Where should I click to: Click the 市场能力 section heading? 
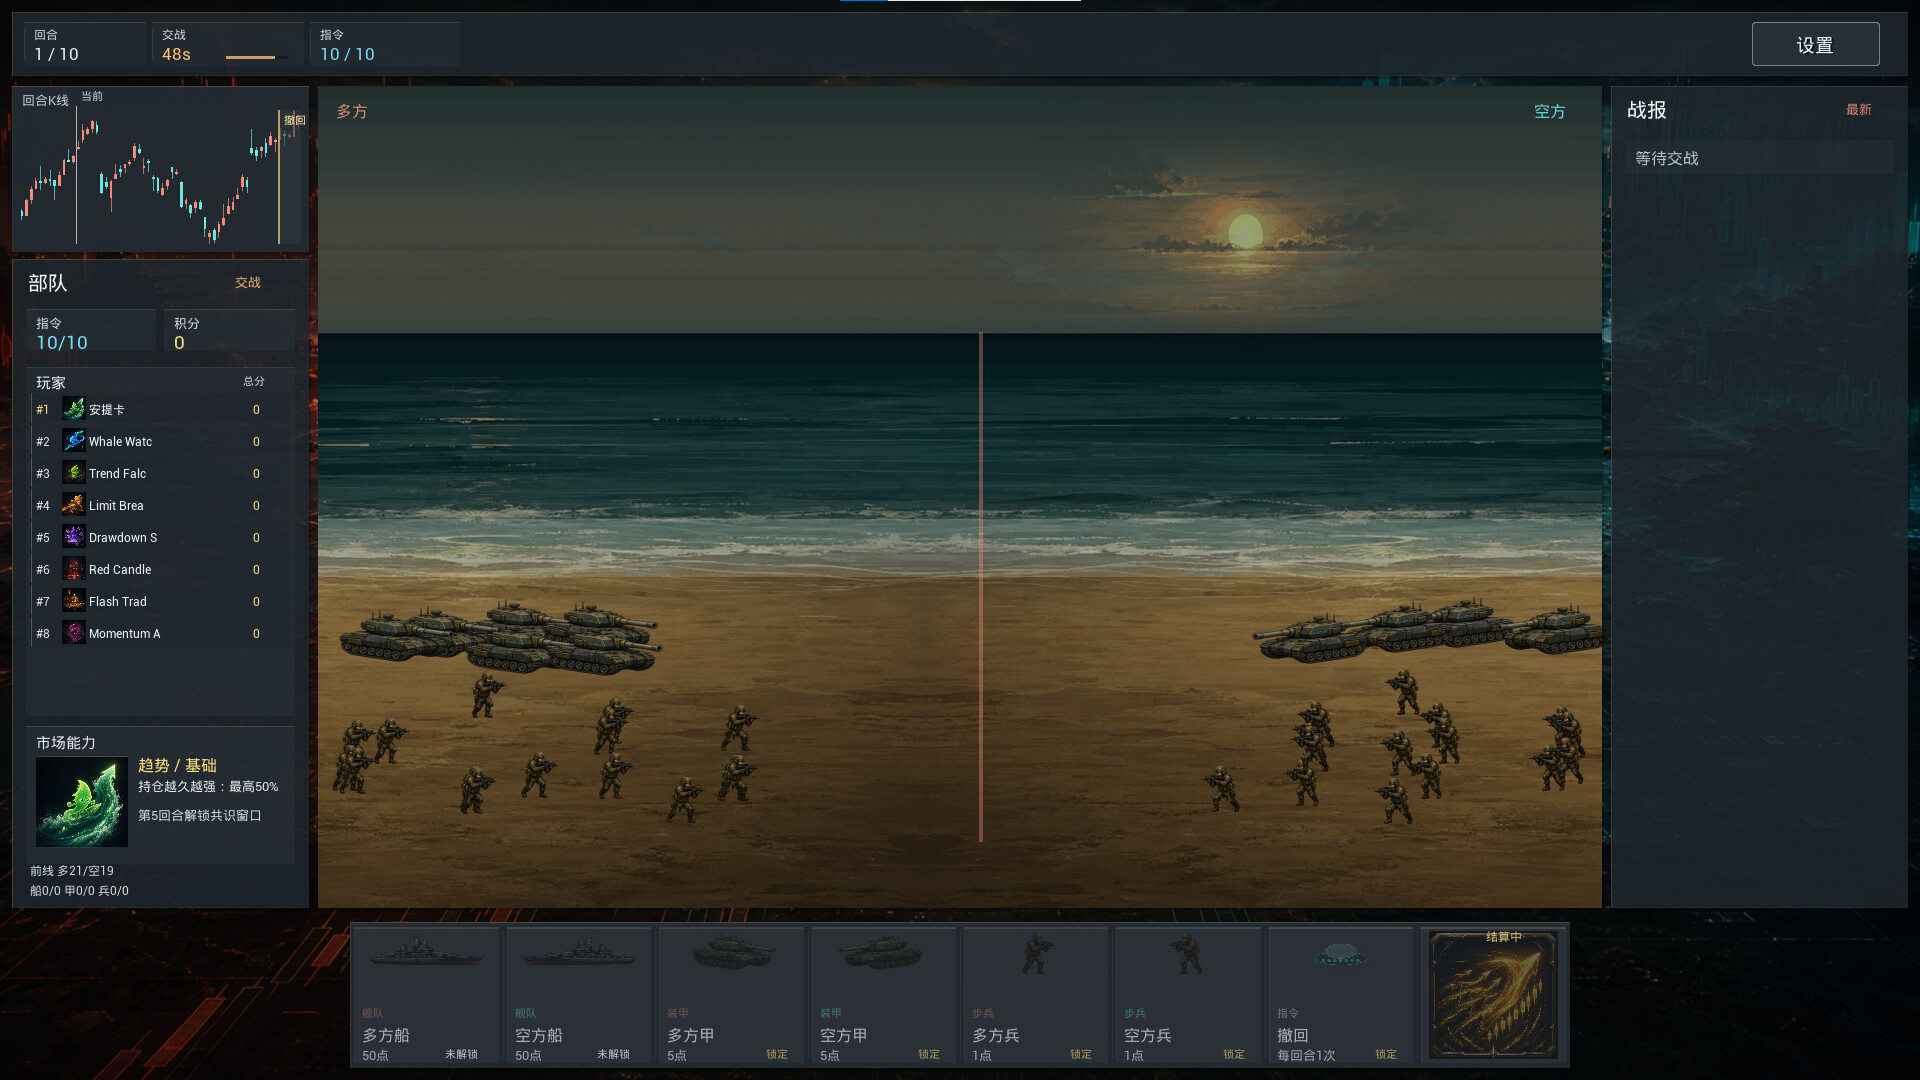point(66,743)
